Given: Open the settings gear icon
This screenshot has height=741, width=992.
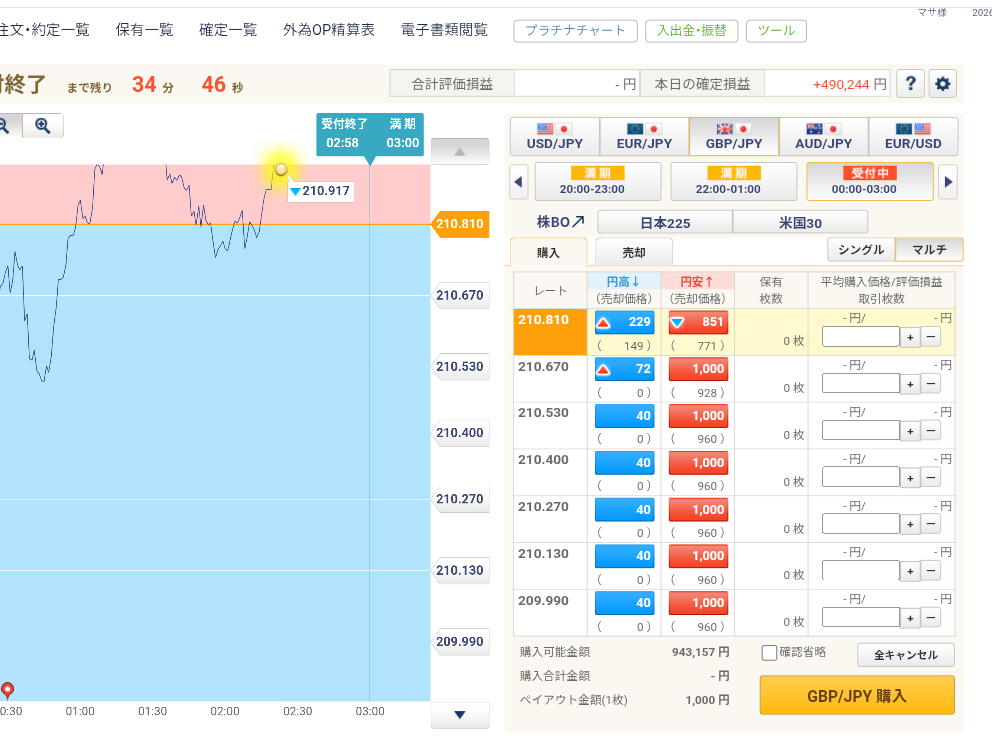Looking at the screenshot, I should point(942,84).
